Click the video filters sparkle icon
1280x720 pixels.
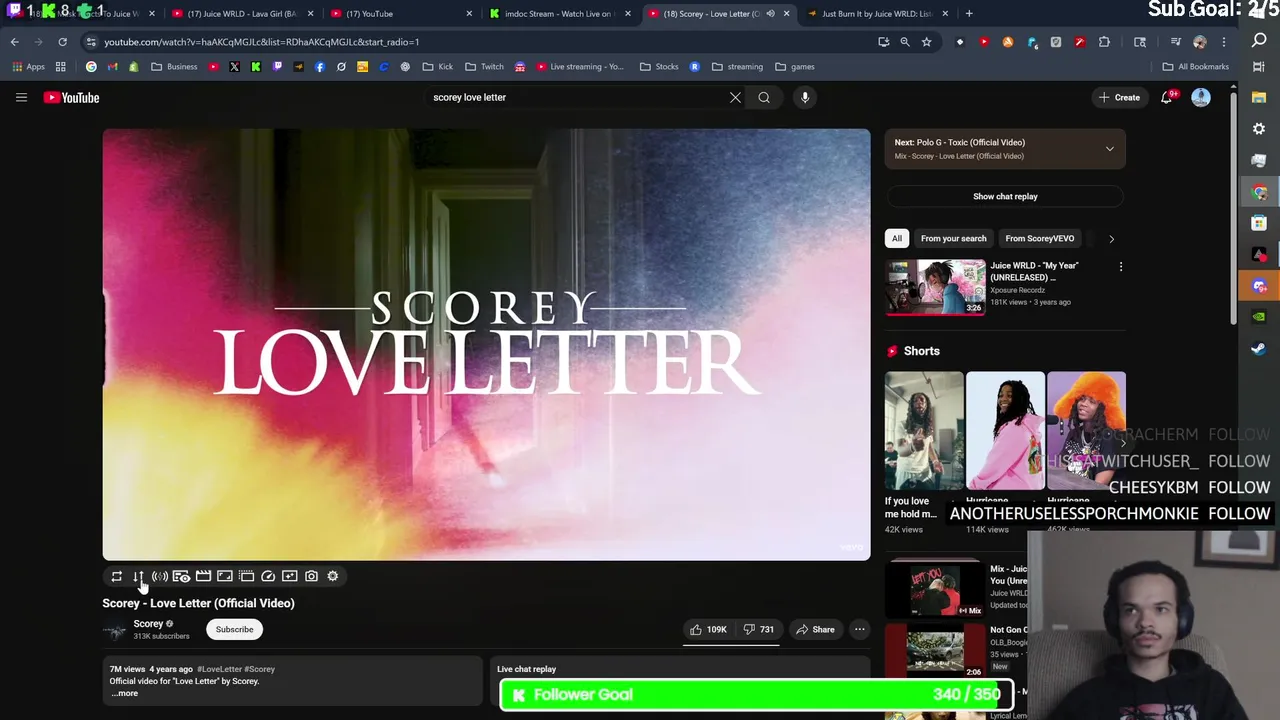click(x=290, y=576)
